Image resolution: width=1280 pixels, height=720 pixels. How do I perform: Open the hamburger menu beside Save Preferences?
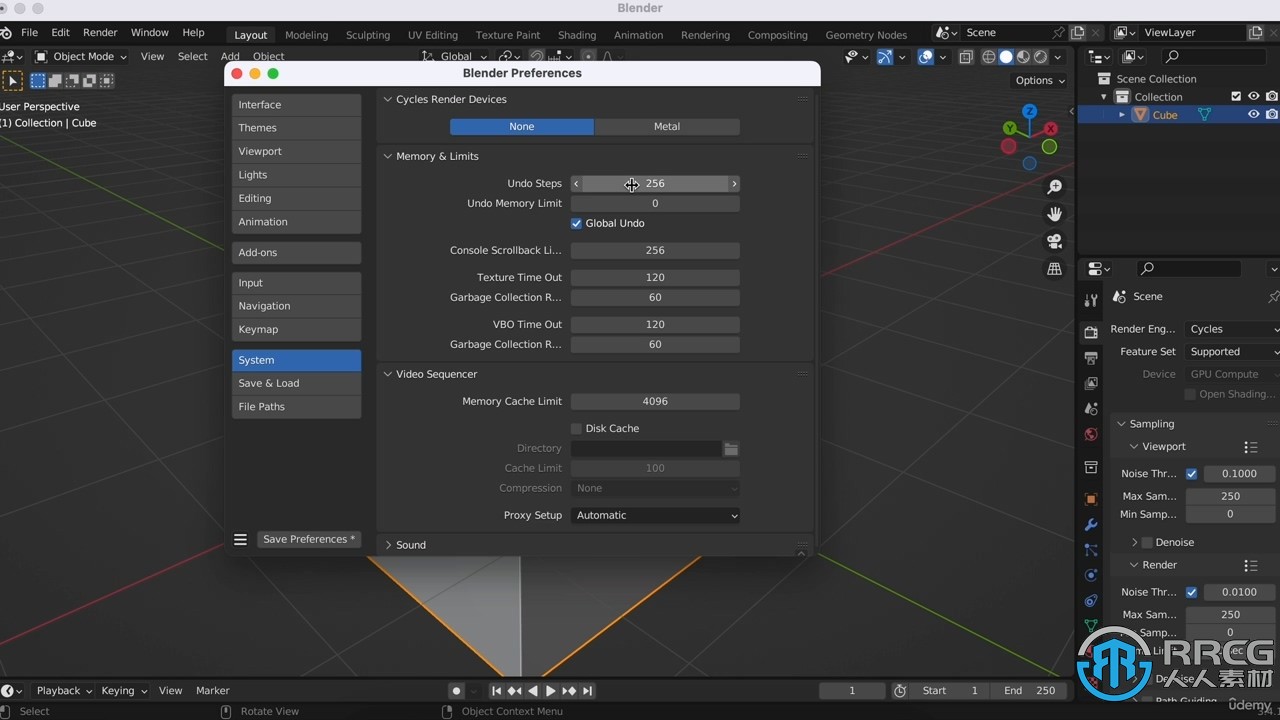240,539
